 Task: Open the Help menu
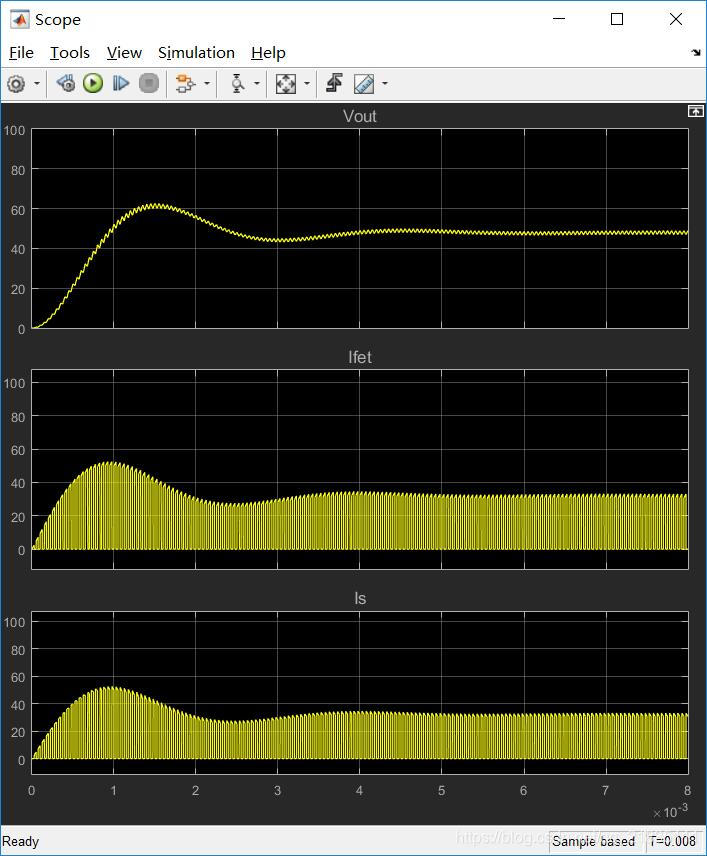tap(268, 53)
